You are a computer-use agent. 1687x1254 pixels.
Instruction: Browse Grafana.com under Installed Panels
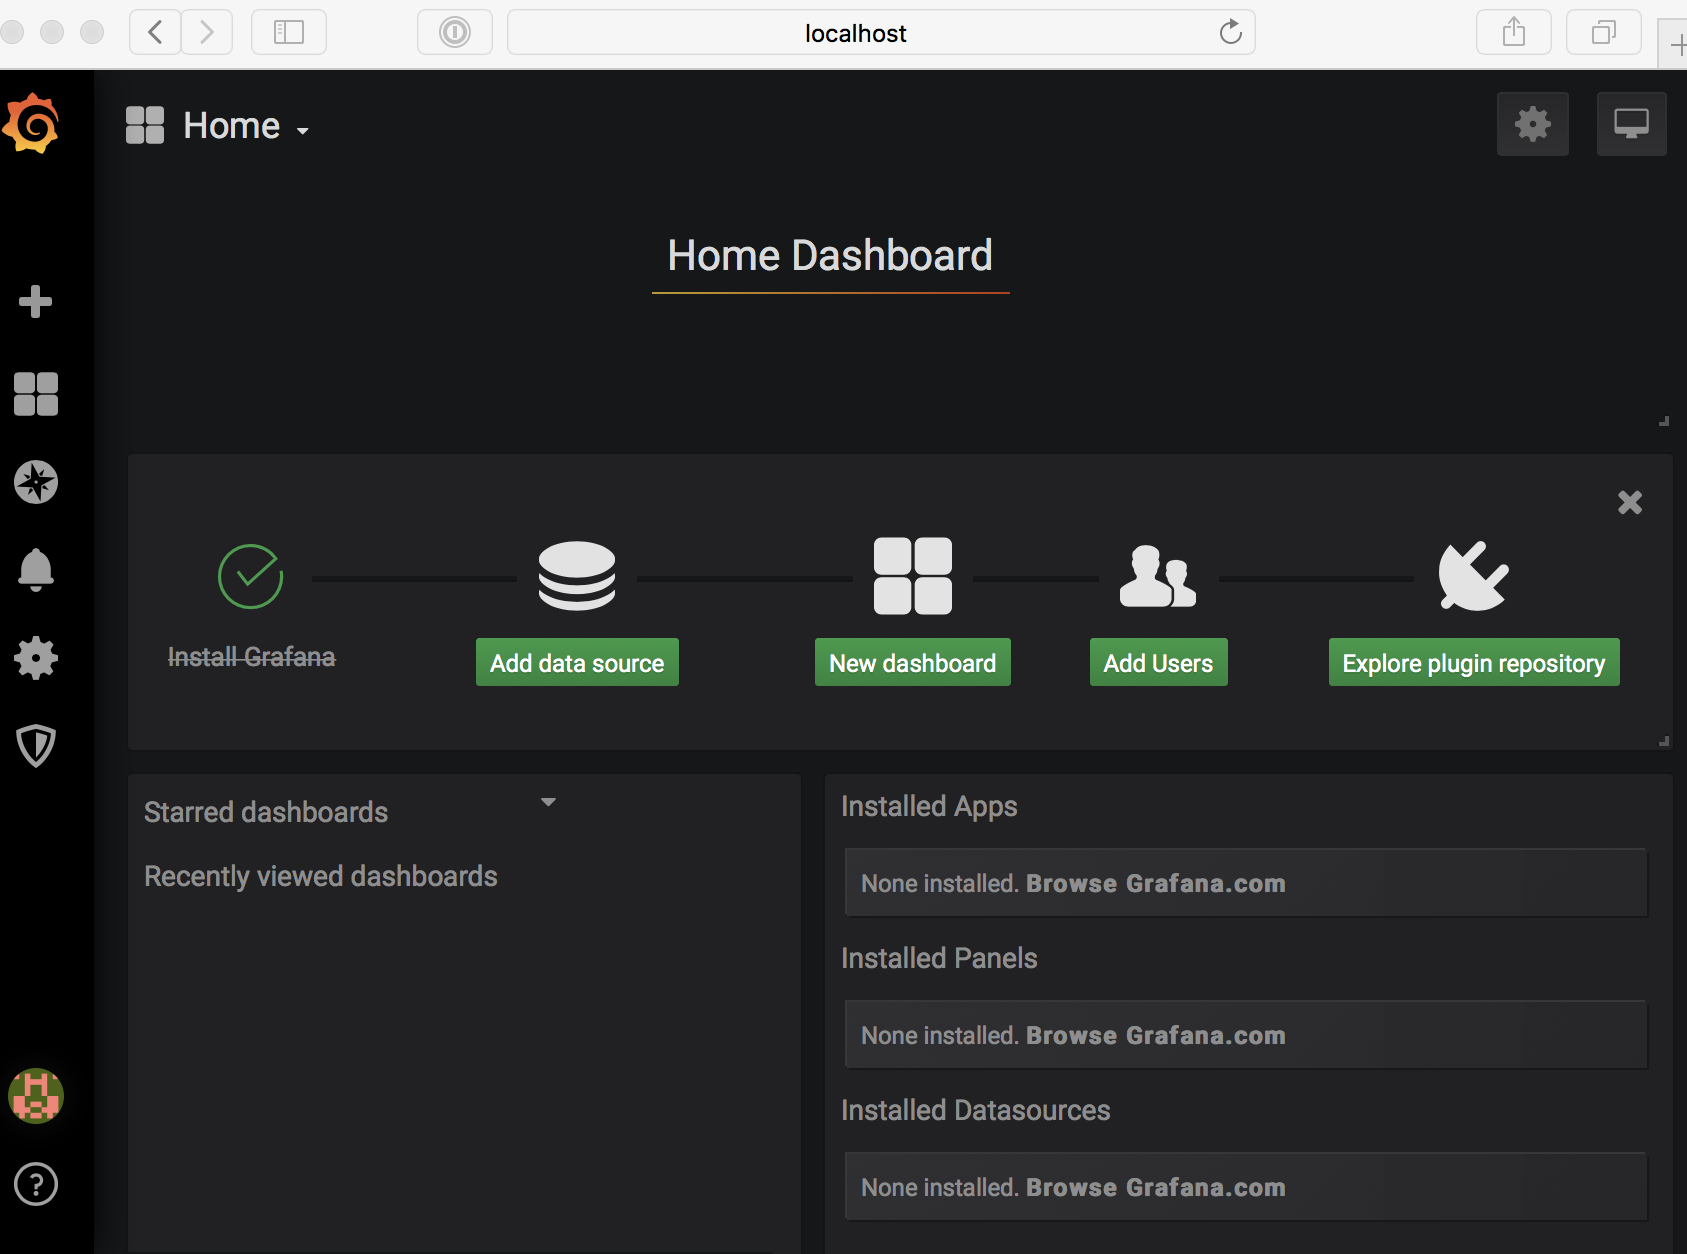coord(1155,1035)
